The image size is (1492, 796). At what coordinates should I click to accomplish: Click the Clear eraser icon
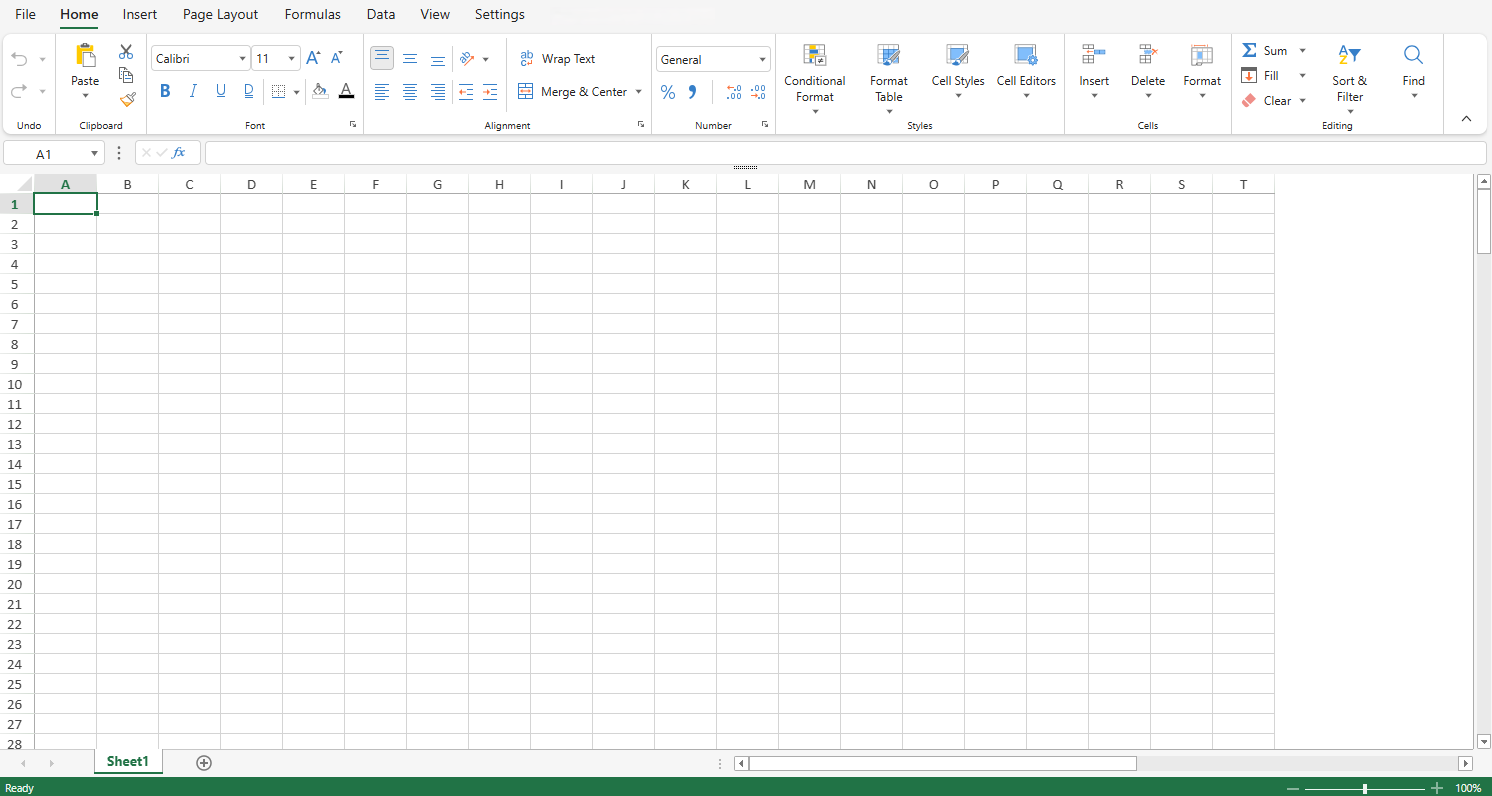point(1249,100)
